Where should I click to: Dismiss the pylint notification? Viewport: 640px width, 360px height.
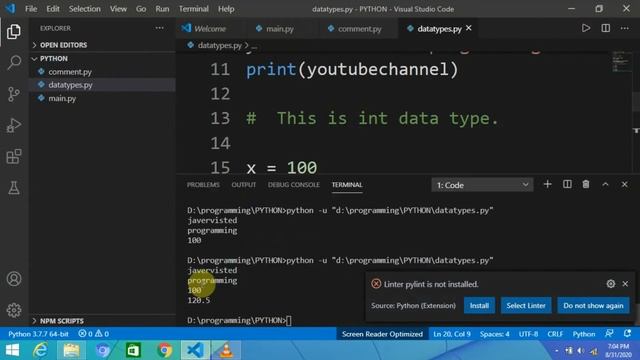pos(625,284)
